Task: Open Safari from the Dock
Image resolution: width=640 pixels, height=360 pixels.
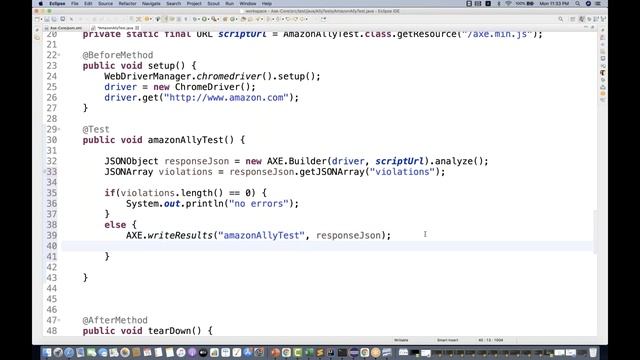Action: pos(69,352)
